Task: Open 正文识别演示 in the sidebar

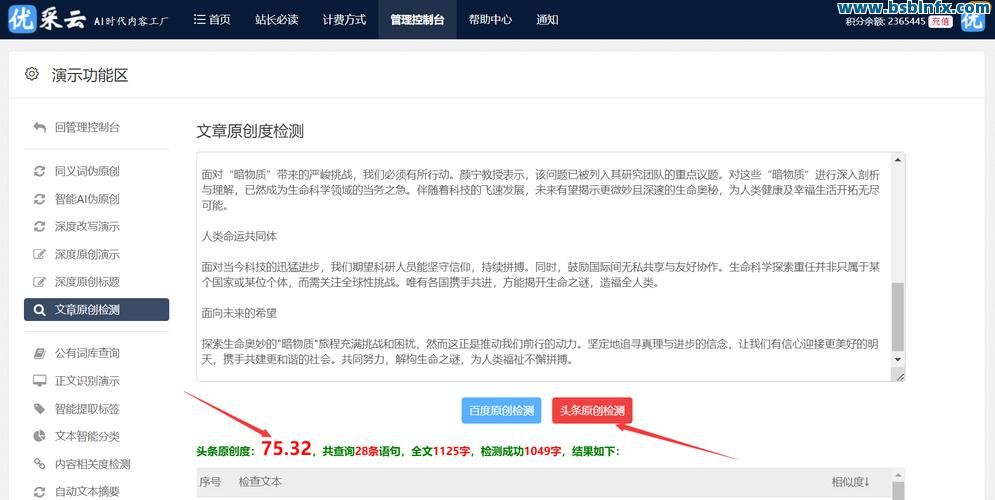Action: (x=87, y=381)
